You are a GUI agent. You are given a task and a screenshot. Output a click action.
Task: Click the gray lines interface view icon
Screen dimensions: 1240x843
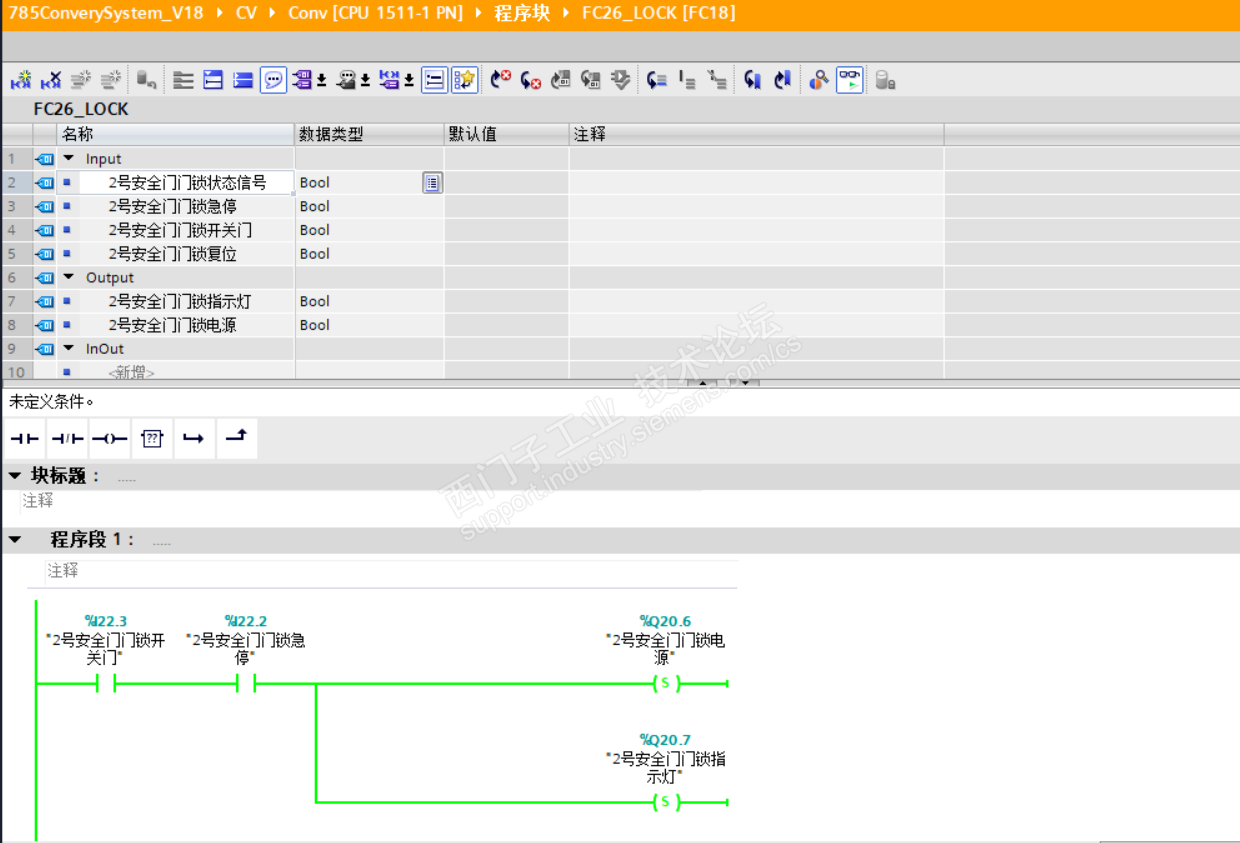tap(183, 80)
